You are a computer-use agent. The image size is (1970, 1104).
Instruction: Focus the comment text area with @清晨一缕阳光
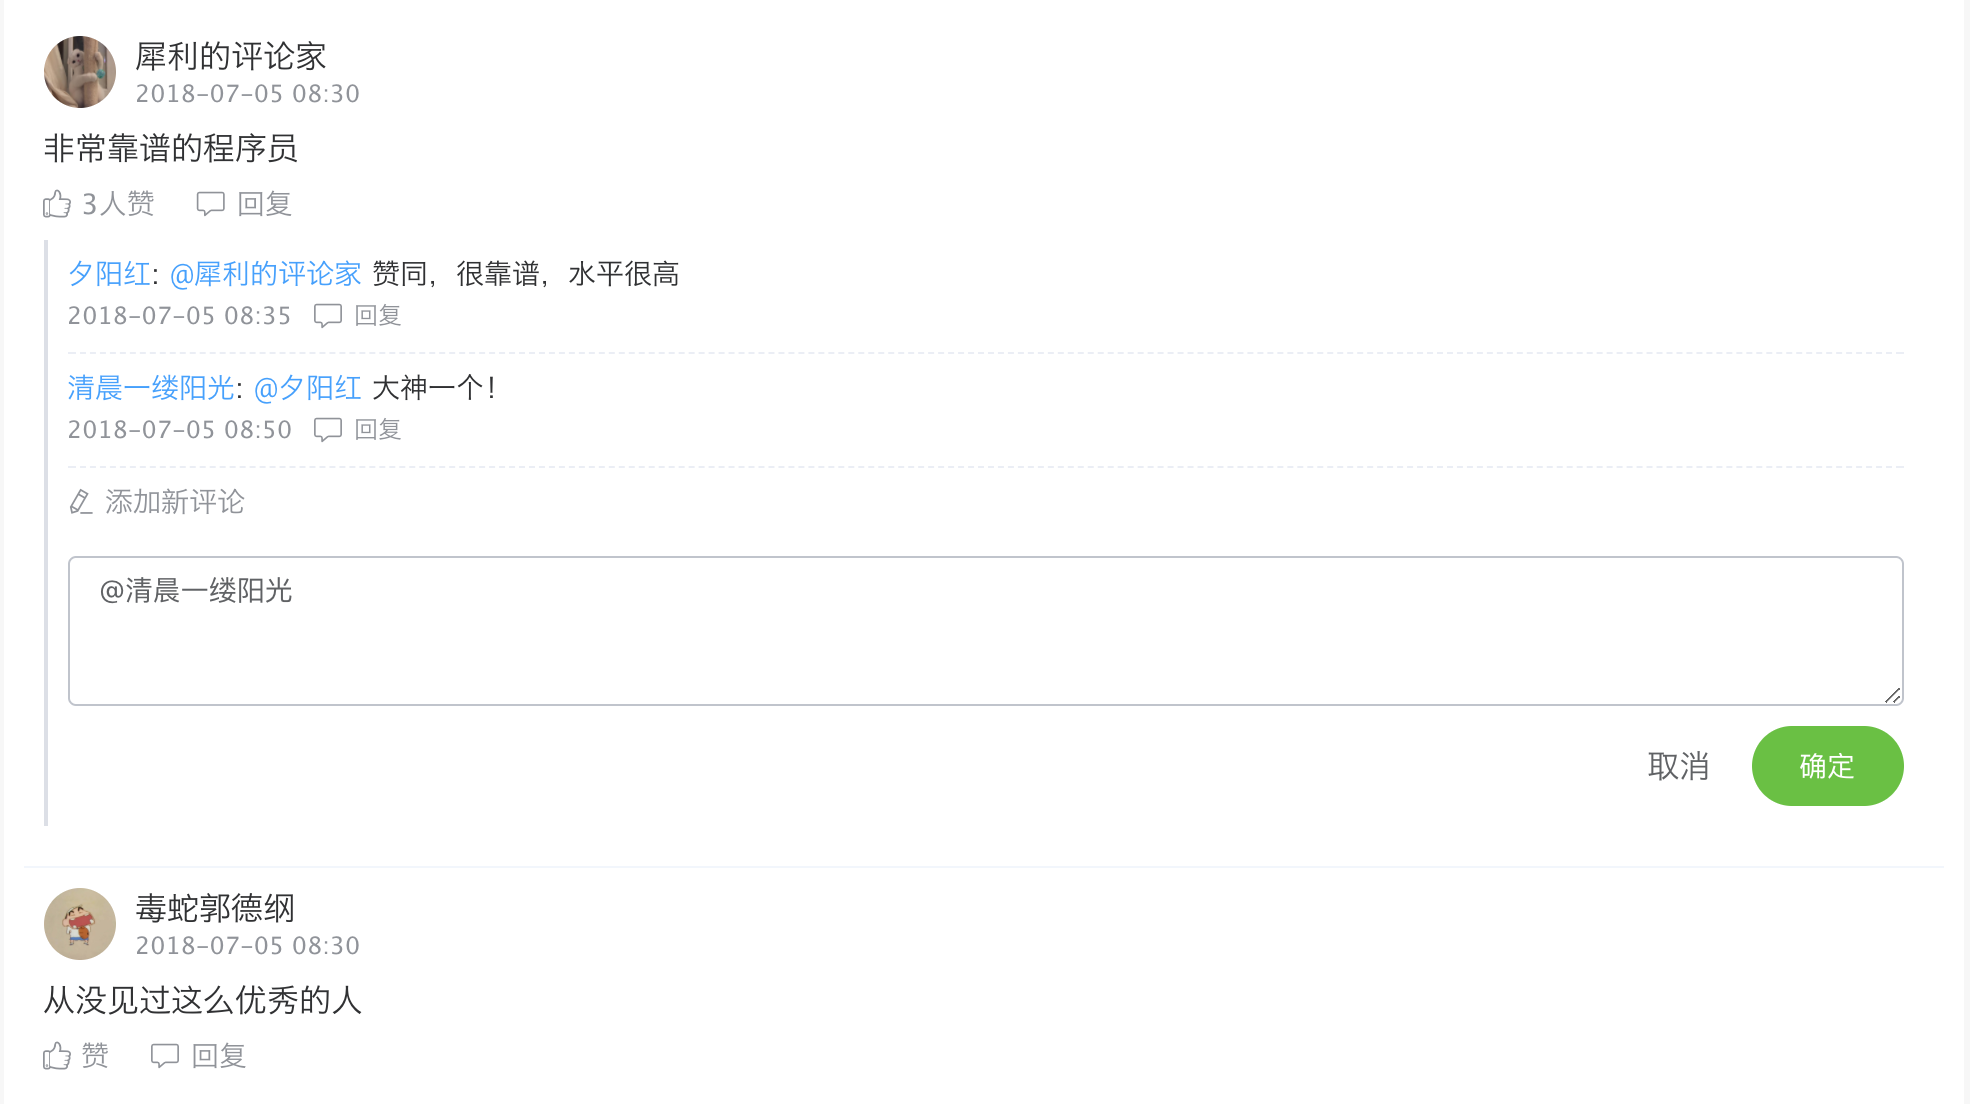[x=985, y=631]
